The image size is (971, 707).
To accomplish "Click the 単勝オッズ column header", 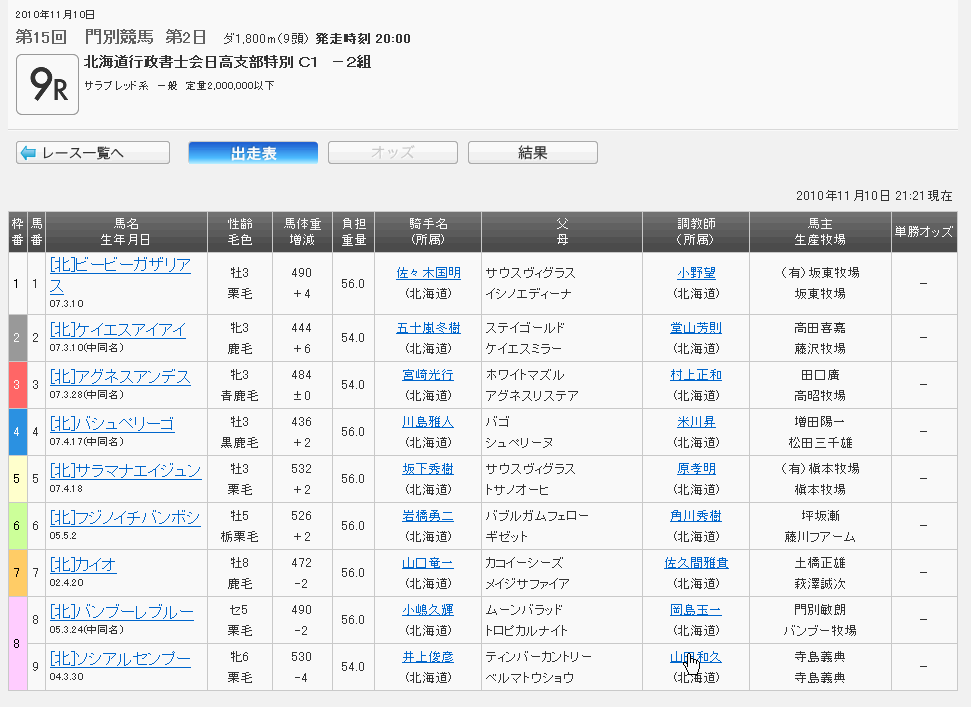I will coord(923,231).
